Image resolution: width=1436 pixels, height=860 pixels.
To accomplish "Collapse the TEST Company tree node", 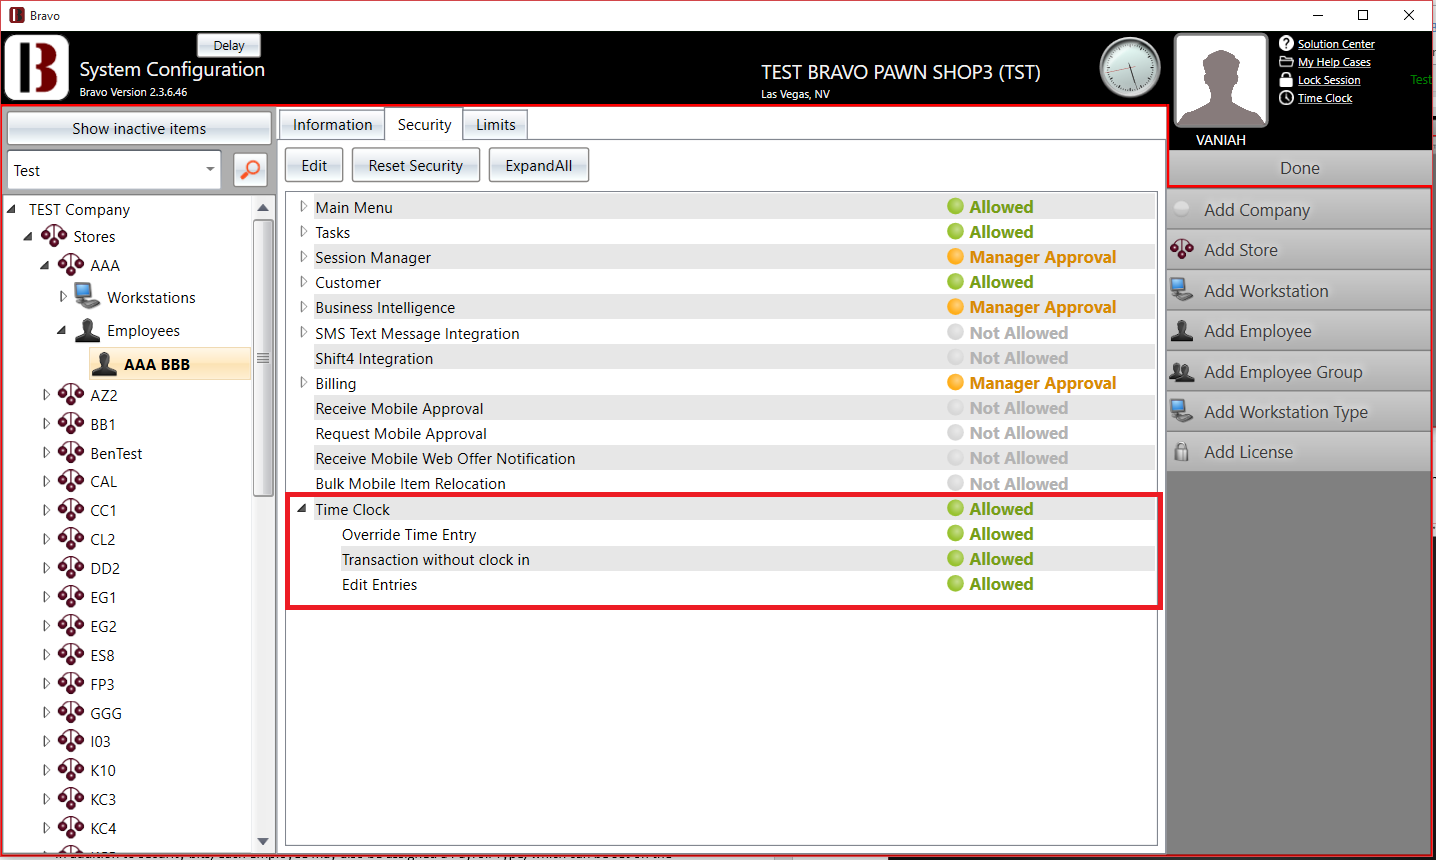I will coord(11,209).
